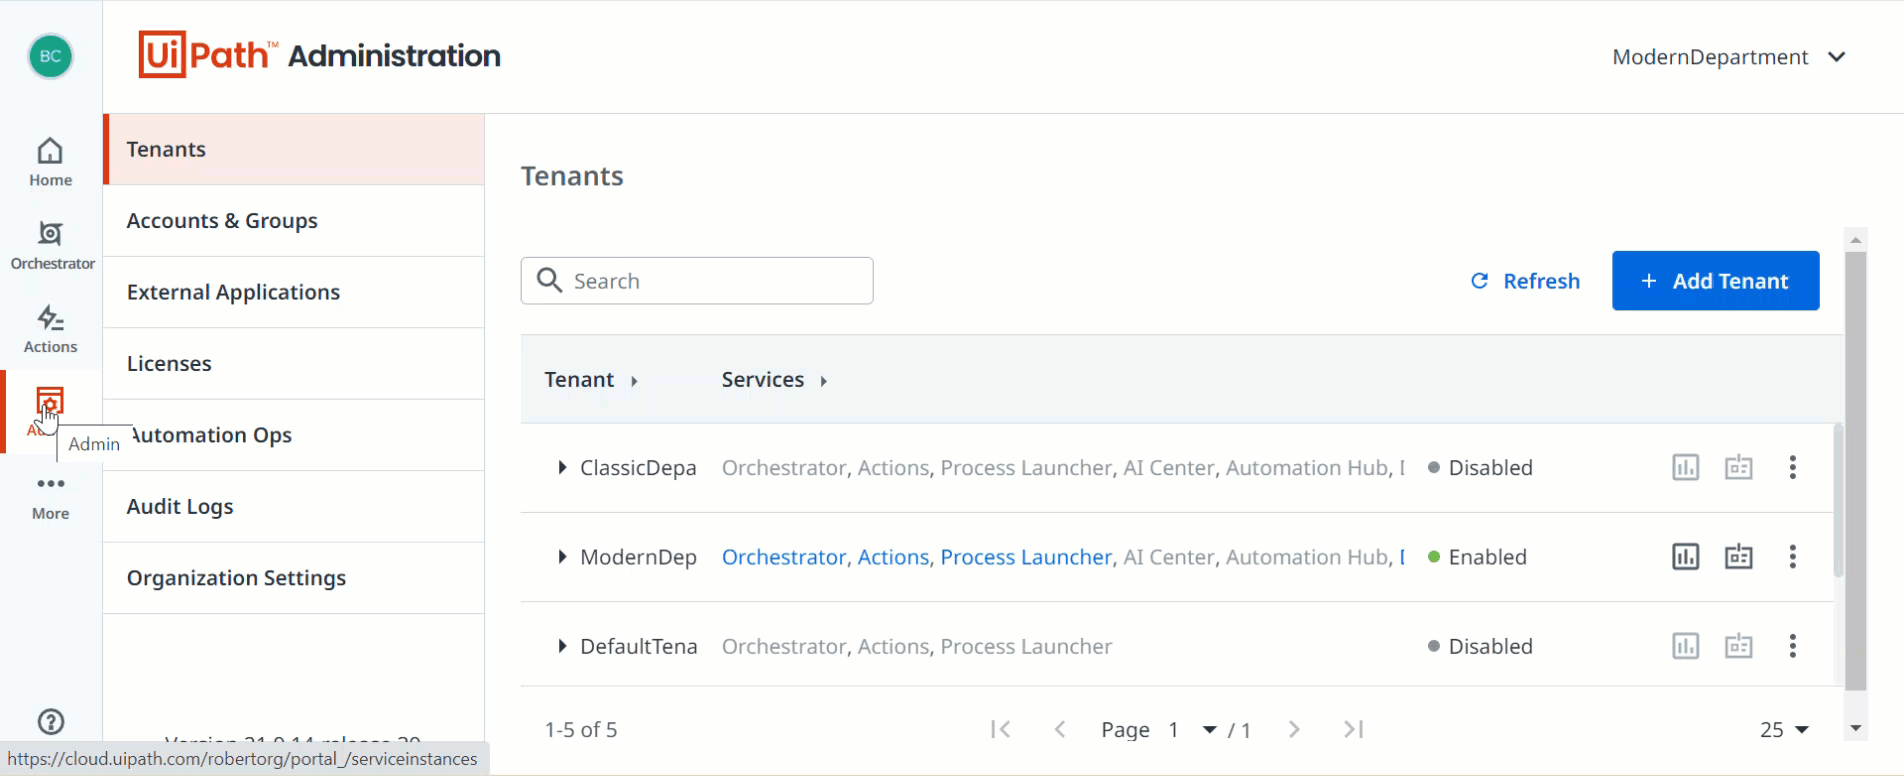Image resolution: width=1904 pixels, height=776 pixels.
Task: Refresh the tenants list
Action: (x=1525, y=281)
